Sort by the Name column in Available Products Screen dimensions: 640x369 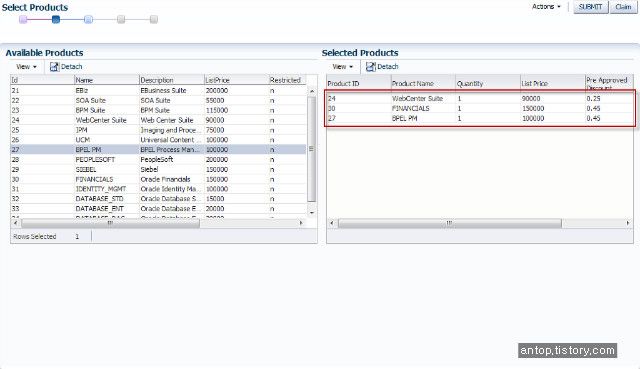click(x=107, y=80)
